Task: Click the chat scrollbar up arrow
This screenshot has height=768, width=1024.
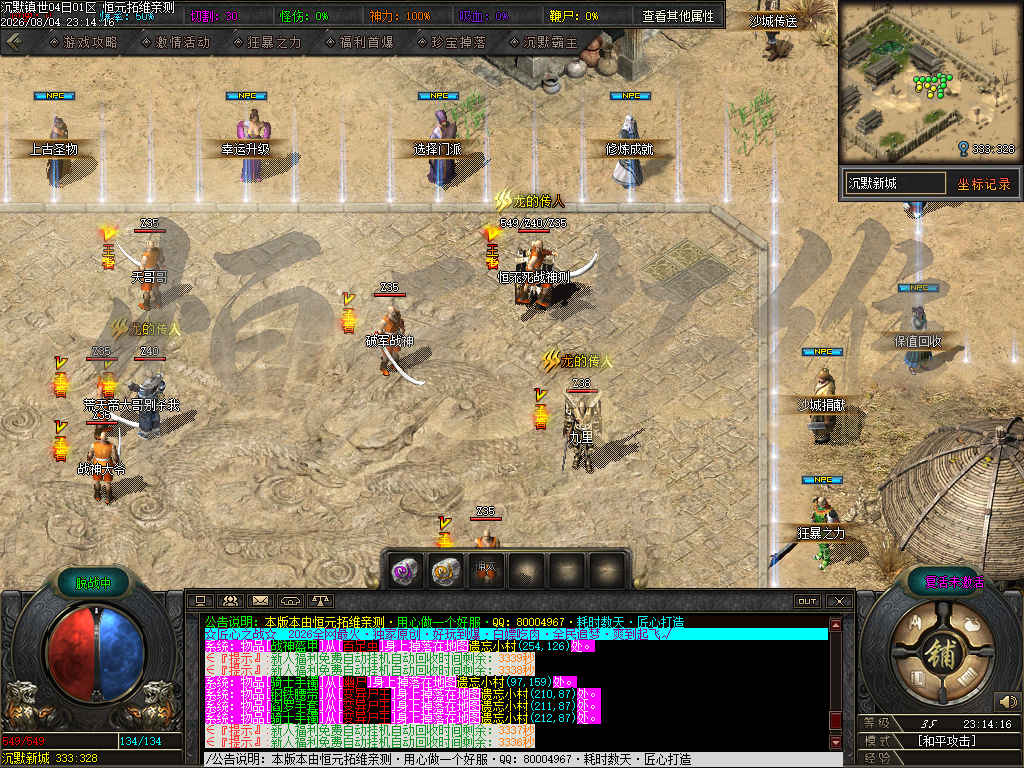Action: click(835, 624)
